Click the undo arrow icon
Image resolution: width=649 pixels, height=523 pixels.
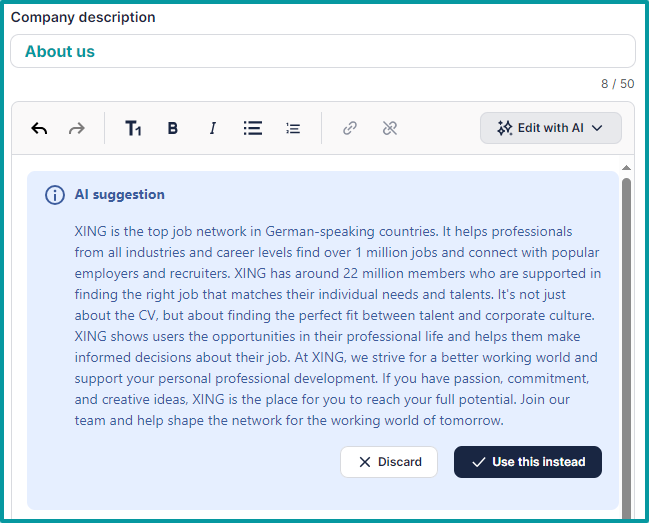[39, 128]
